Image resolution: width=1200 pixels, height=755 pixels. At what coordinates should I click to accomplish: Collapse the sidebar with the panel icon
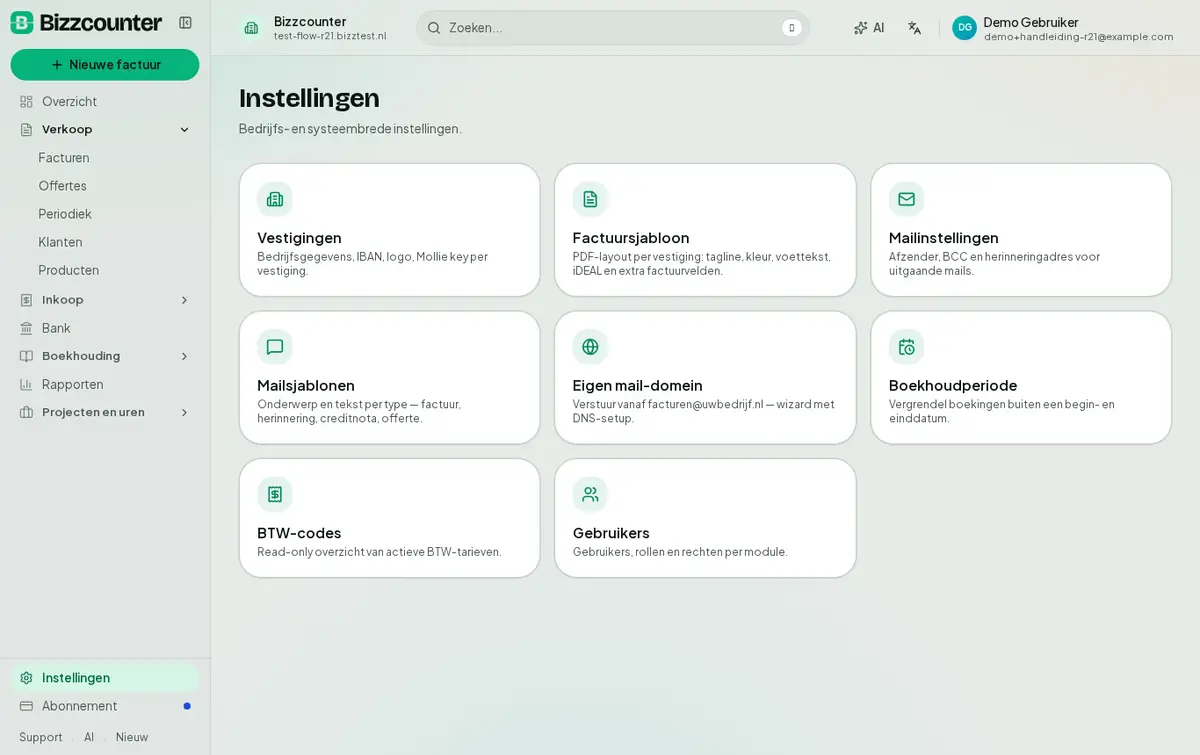click(185, 22)
